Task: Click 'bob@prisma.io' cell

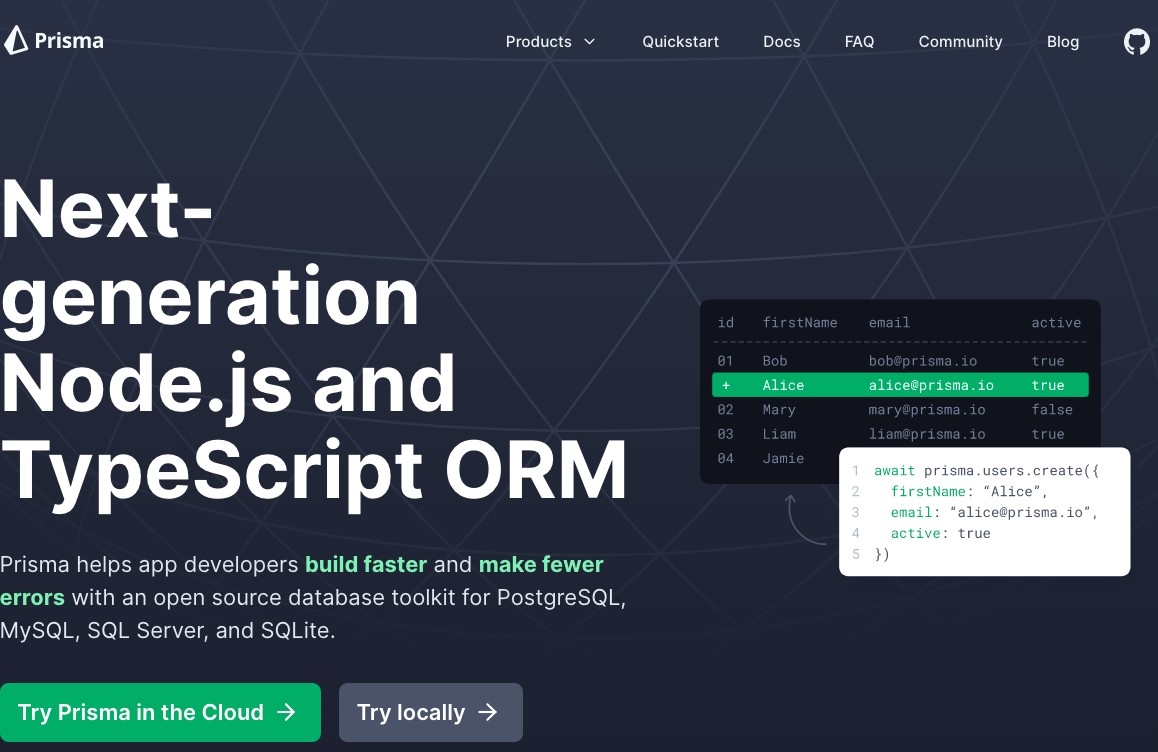Action: tap(922, 361)
